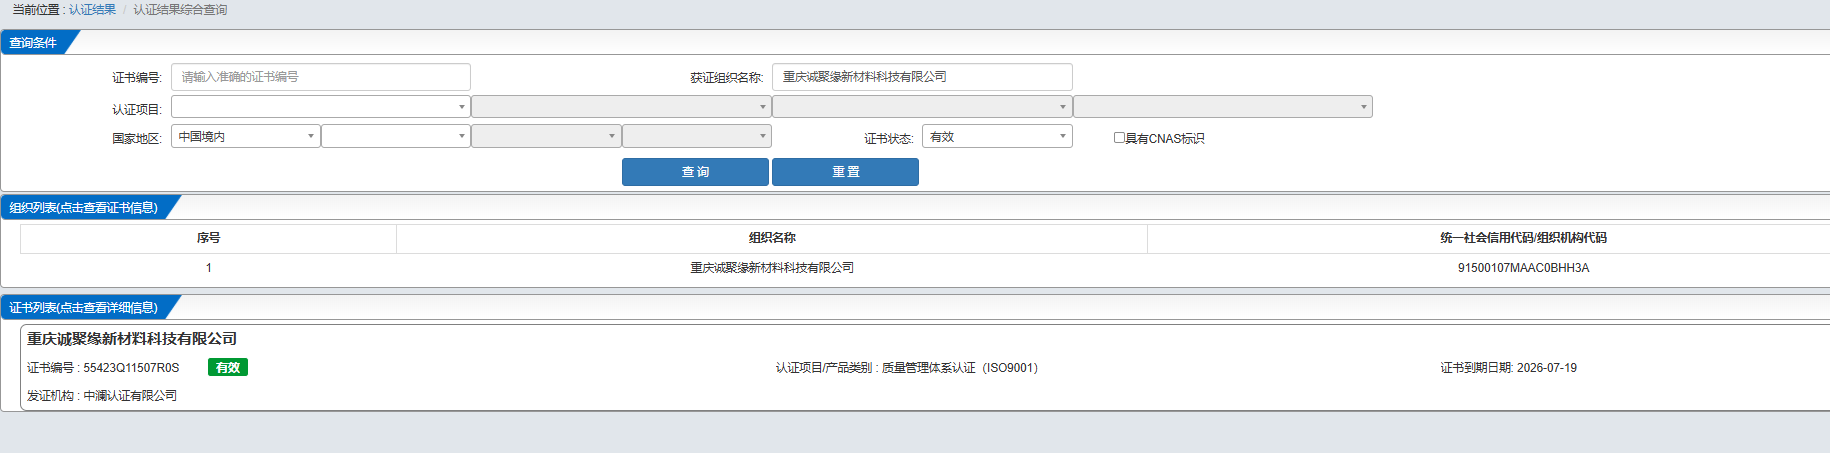Select the 组织列表 panel header
The image size is (1830, 453).
[84, 207]
